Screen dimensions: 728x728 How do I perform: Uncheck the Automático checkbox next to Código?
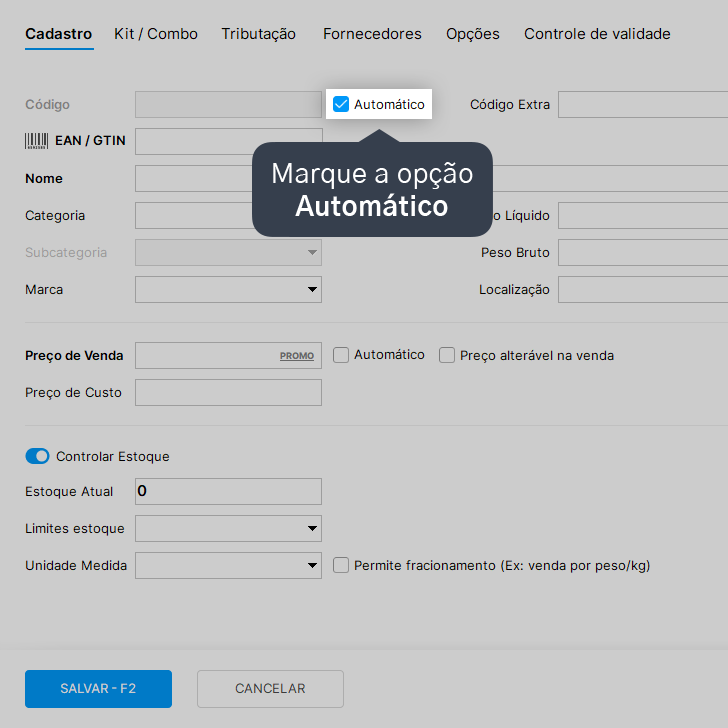(x=341, y=104)
